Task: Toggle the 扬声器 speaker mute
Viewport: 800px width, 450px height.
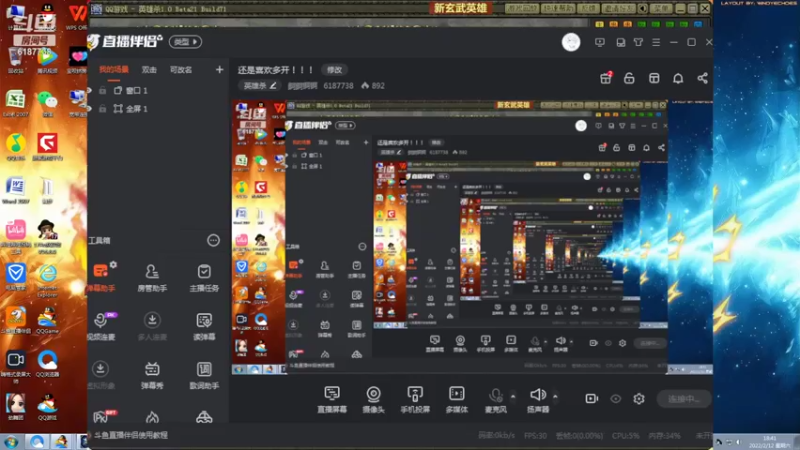Action: tap(538, 399)
